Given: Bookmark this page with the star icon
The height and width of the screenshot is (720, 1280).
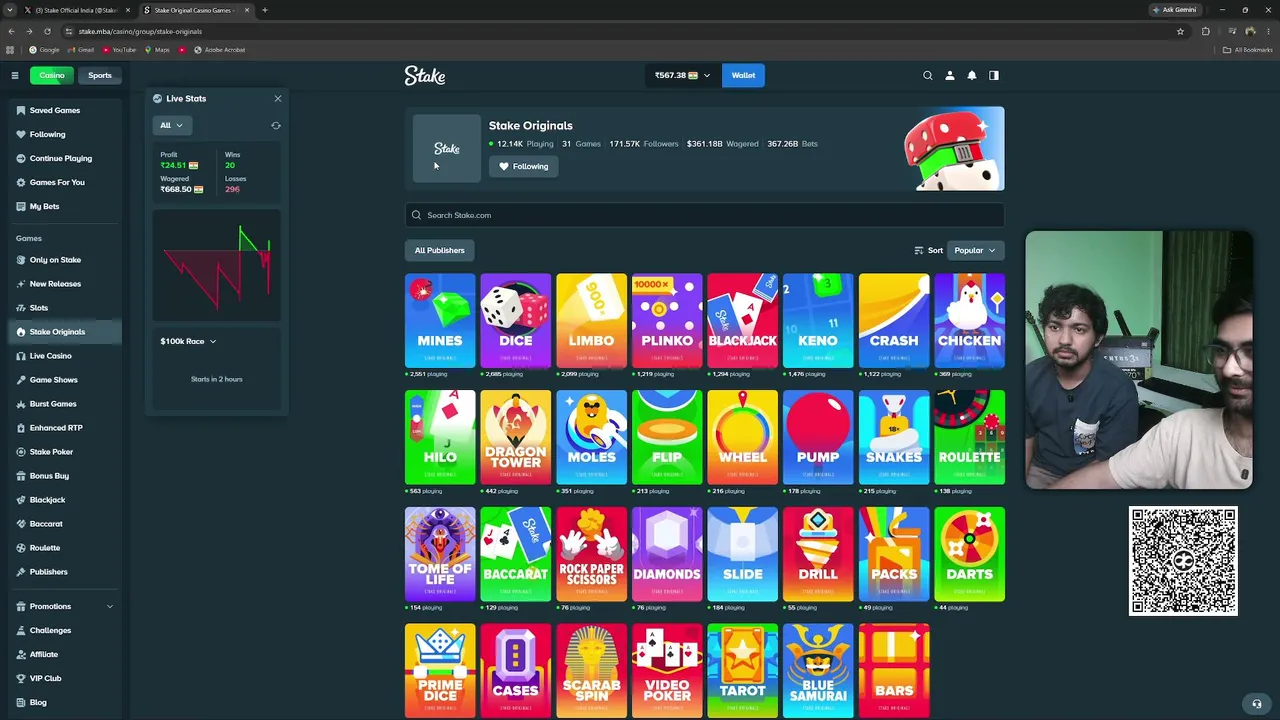Looking at the screenshot, I should [x=1180, y=31].
